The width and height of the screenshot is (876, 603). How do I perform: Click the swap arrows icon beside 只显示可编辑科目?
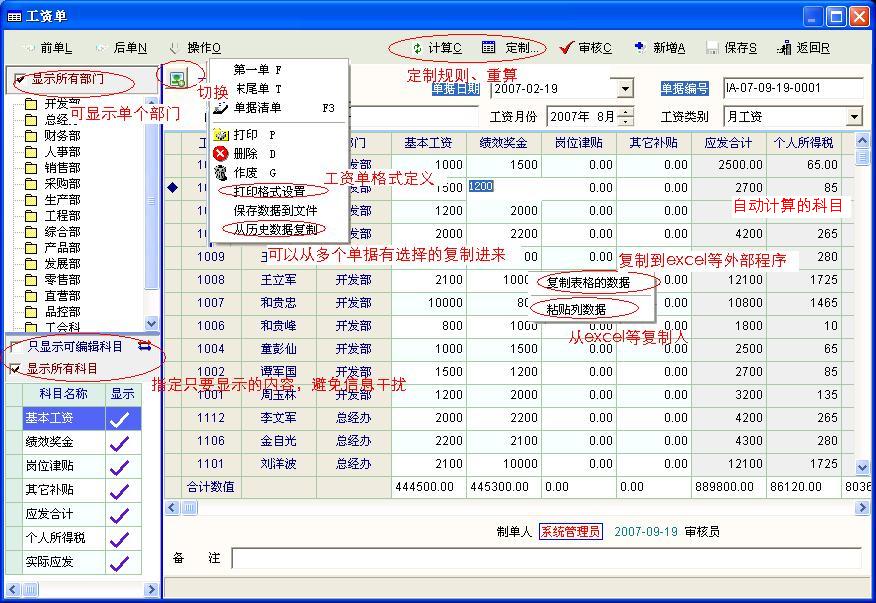(x=145, y=346)
